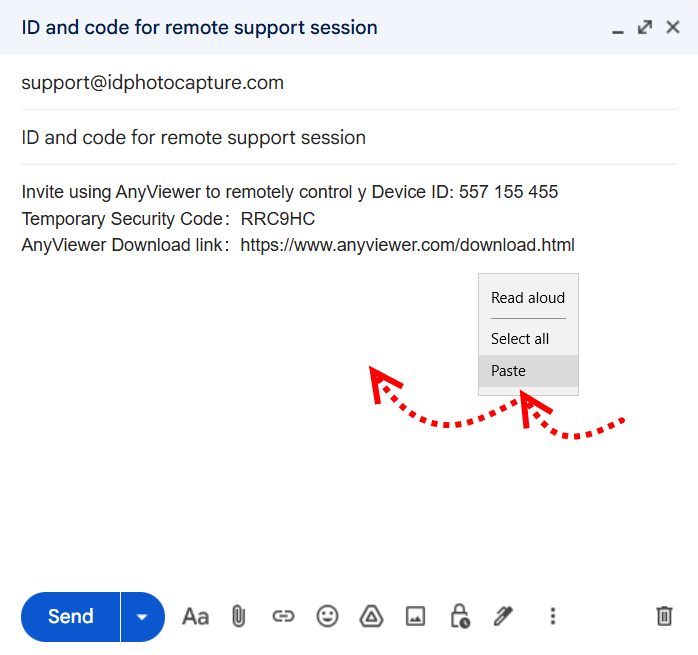Open the formatting options (Aa) icon
The height and width of the screenshot is (655, 698).
point(195,616)
